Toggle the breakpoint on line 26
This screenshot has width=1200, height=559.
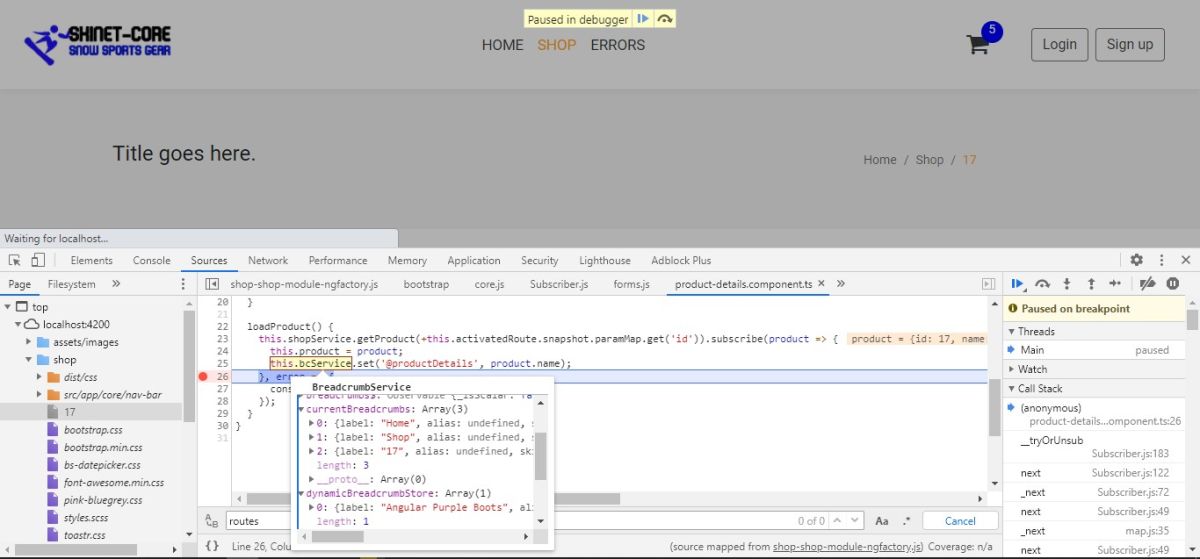pyautogui.click(x=204, y=376)
